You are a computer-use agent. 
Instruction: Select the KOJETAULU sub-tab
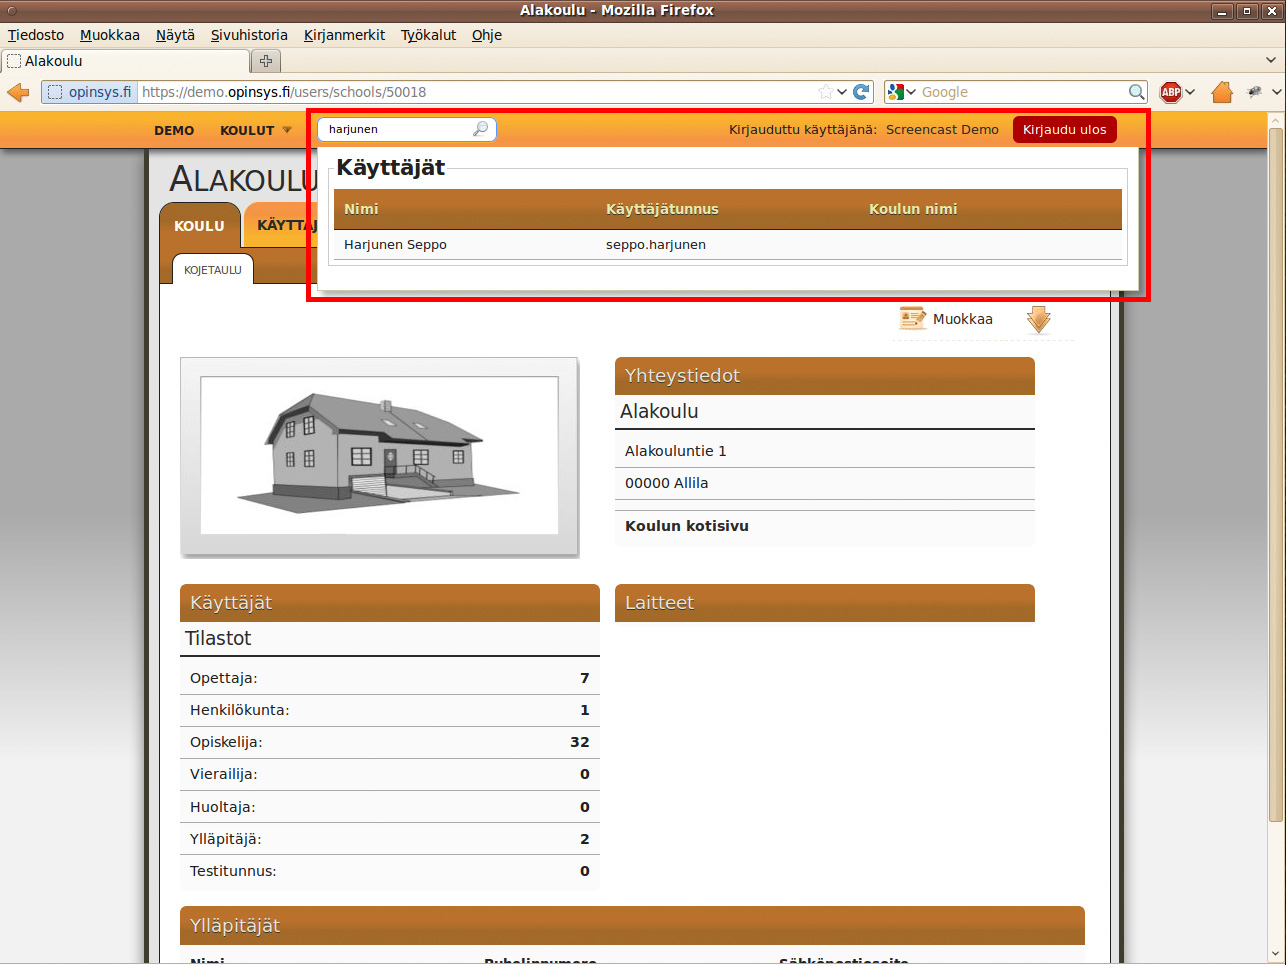(x=213, y=270)
